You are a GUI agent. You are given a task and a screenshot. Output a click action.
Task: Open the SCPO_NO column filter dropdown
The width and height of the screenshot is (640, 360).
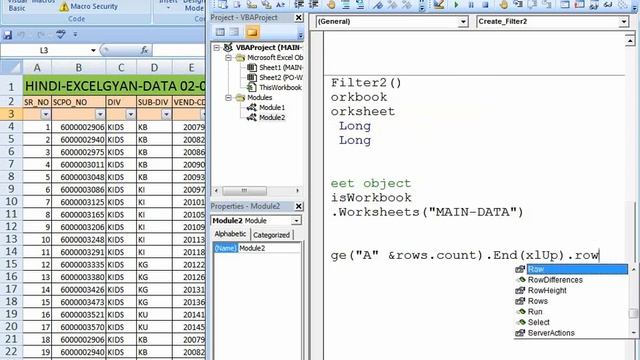click(100, 115)
